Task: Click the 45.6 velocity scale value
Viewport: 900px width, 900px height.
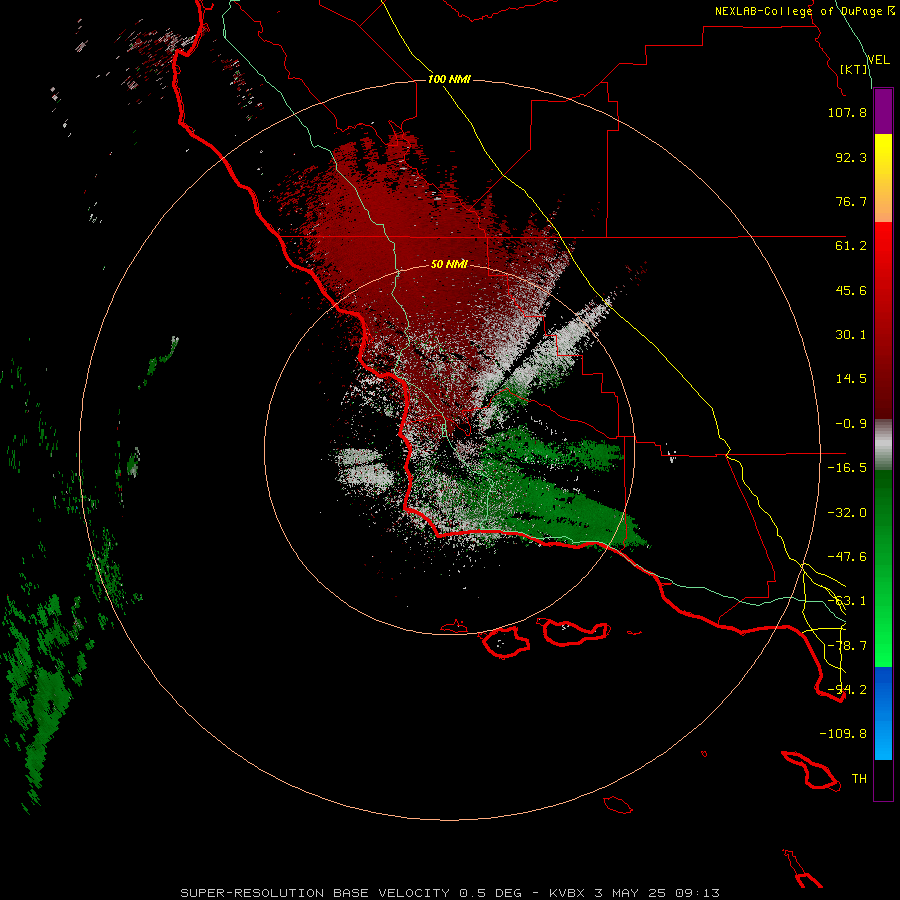Action: pyautogui.click(x=851, y=290)
